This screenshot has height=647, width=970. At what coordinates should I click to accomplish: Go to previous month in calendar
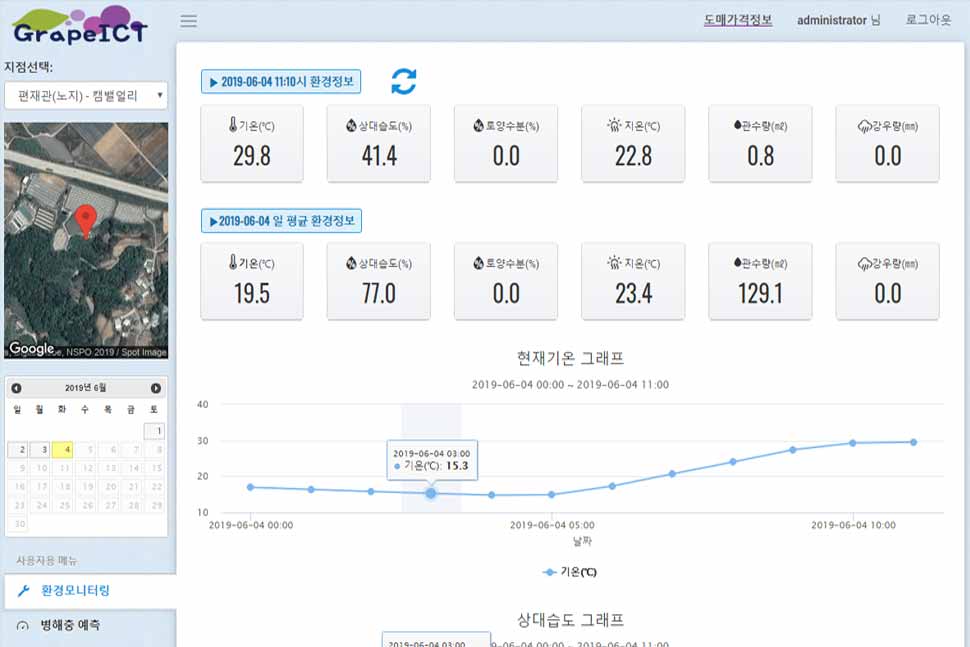16,388
